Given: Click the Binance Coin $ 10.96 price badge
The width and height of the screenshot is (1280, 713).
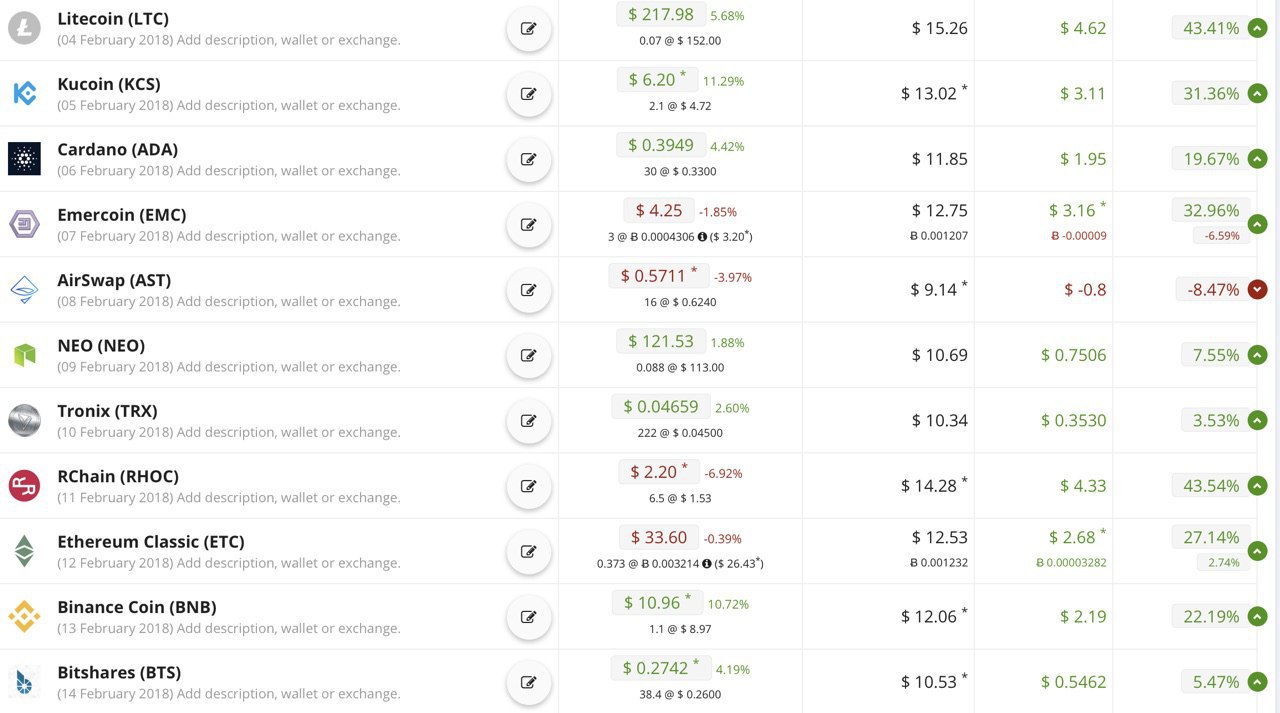Looking at the screenshot, I should coord(659,602).
